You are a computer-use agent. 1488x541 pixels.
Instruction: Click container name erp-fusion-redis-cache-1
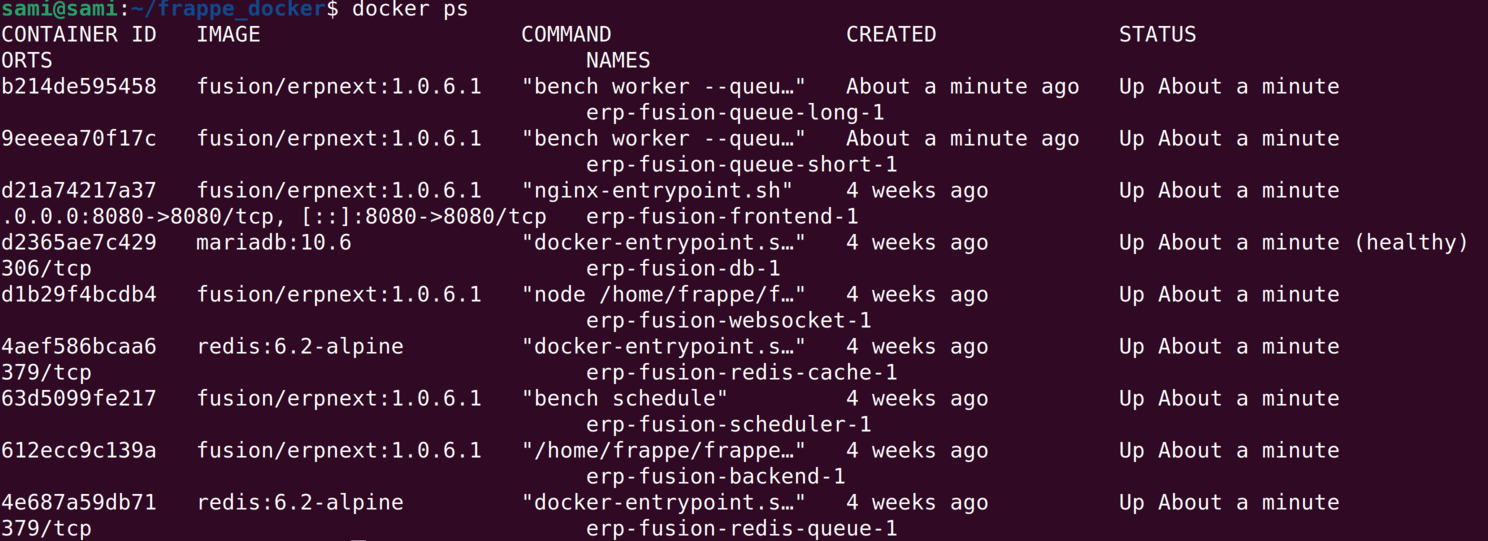click(x=742, y=373)
